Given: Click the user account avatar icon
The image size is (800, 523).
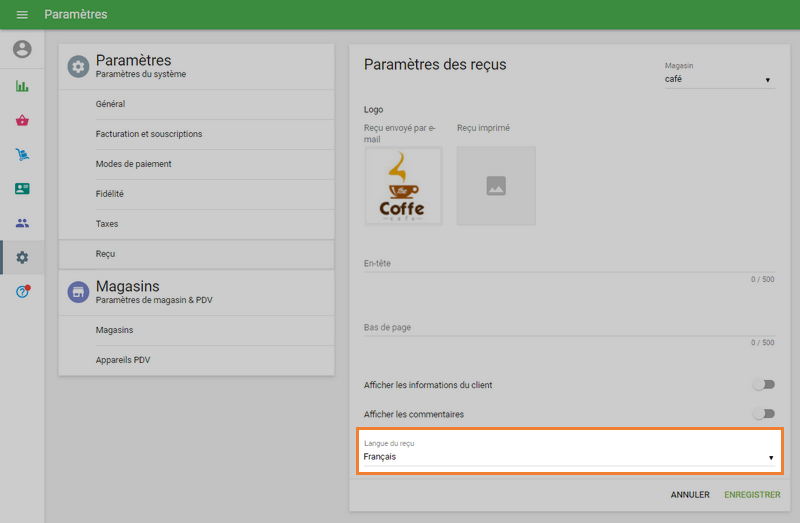Looking at the screenshot, I should click(22, 49).
